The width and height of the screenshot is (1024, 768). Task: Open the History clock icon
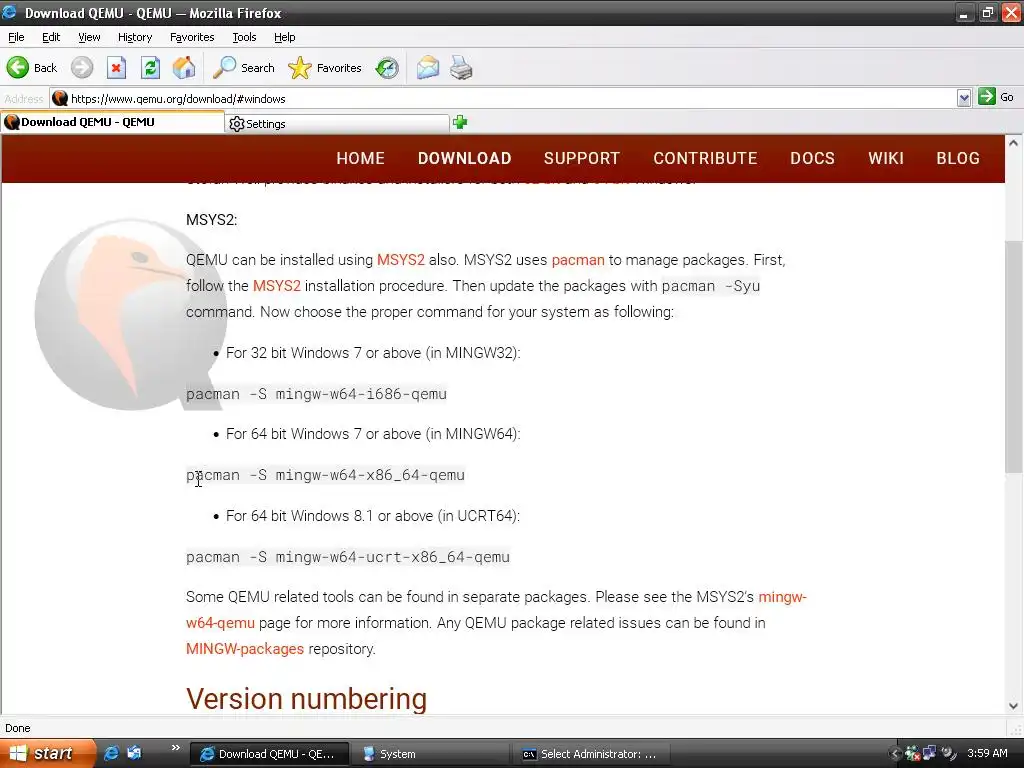click(x=387, y=68)
